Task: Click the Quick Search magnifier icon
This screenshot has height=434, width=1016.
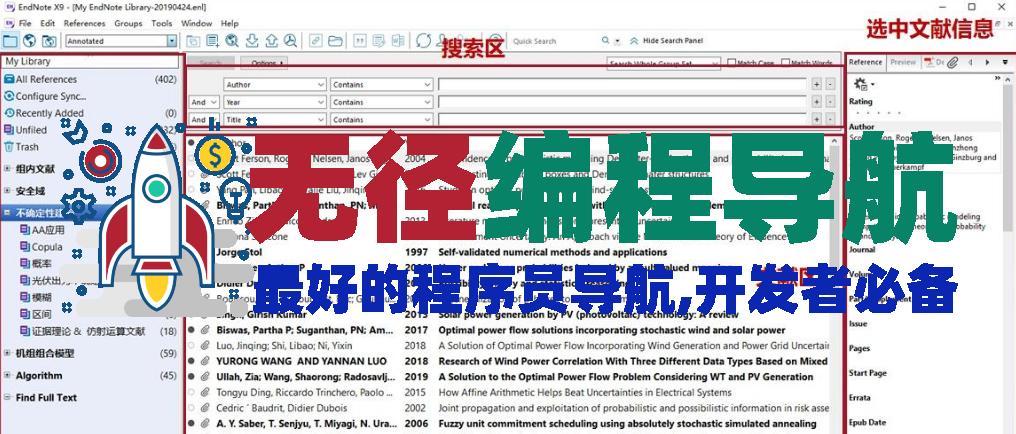Action: 605,40
